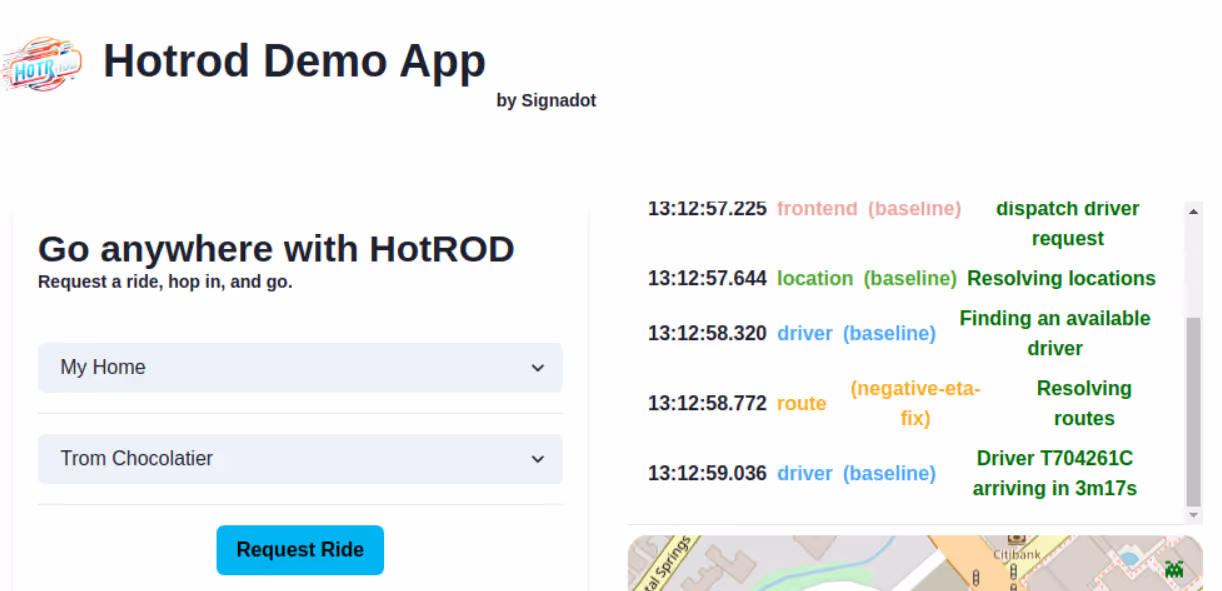1222x591 pixels.
Task: Click 'Resolving routes' log message
Action: 1084,403
